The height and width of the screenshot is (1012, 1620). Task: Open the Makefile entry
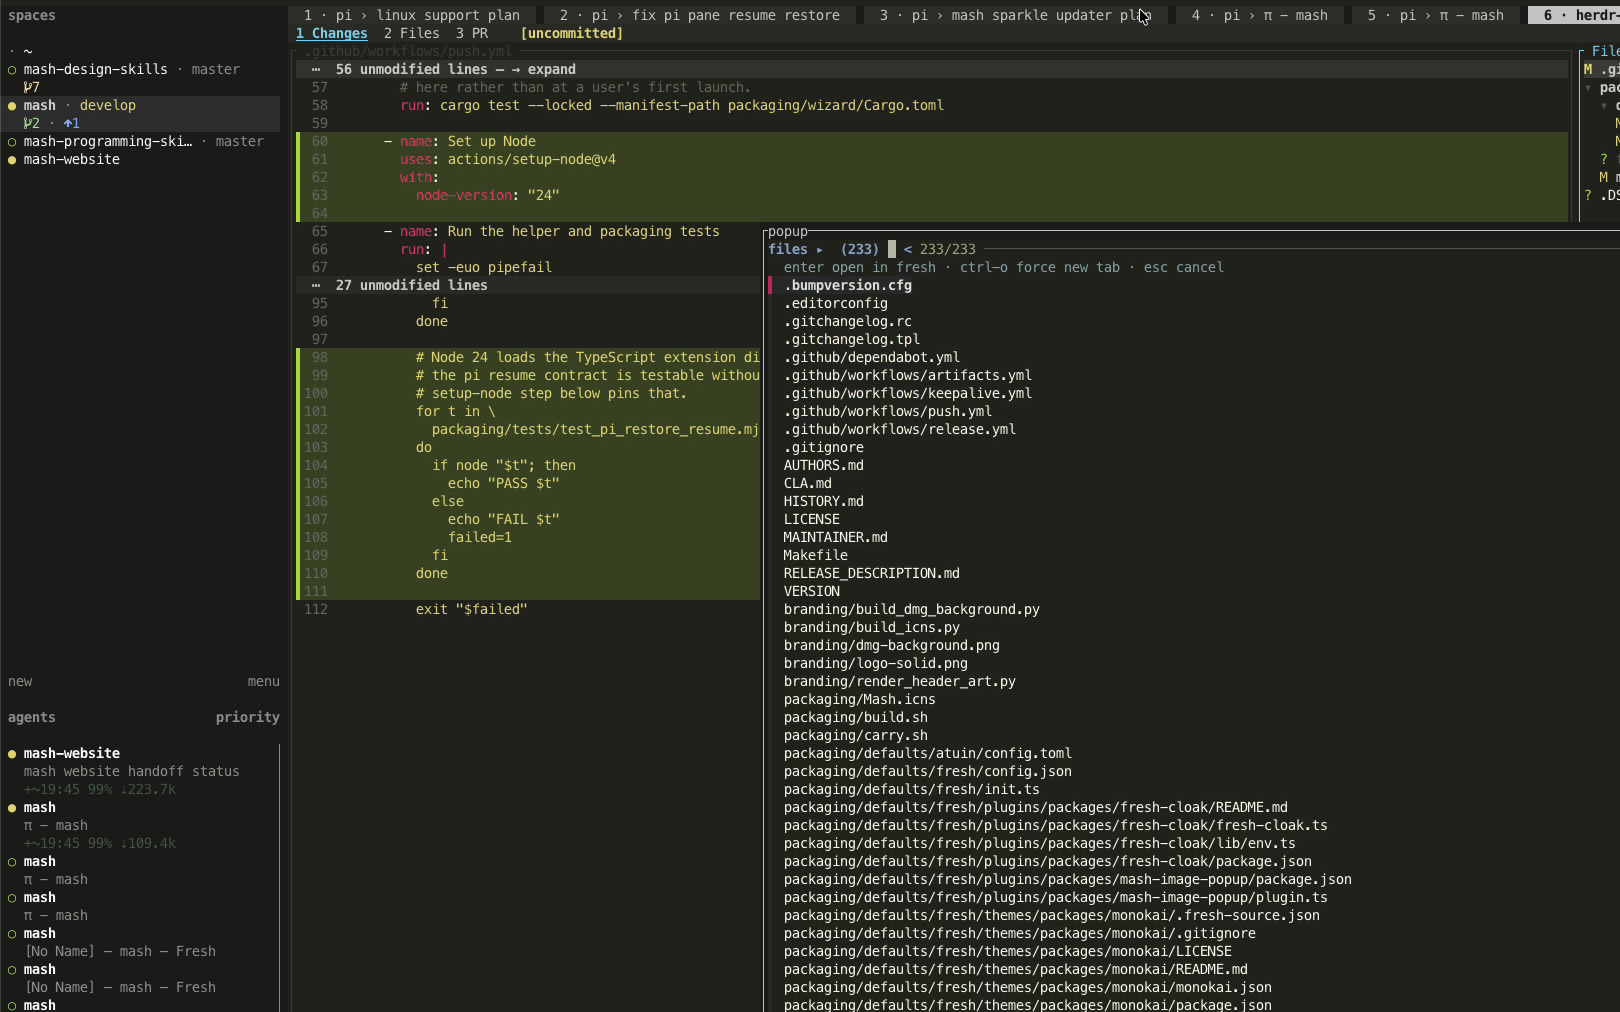pyautogui.click(x=816, y=555)
